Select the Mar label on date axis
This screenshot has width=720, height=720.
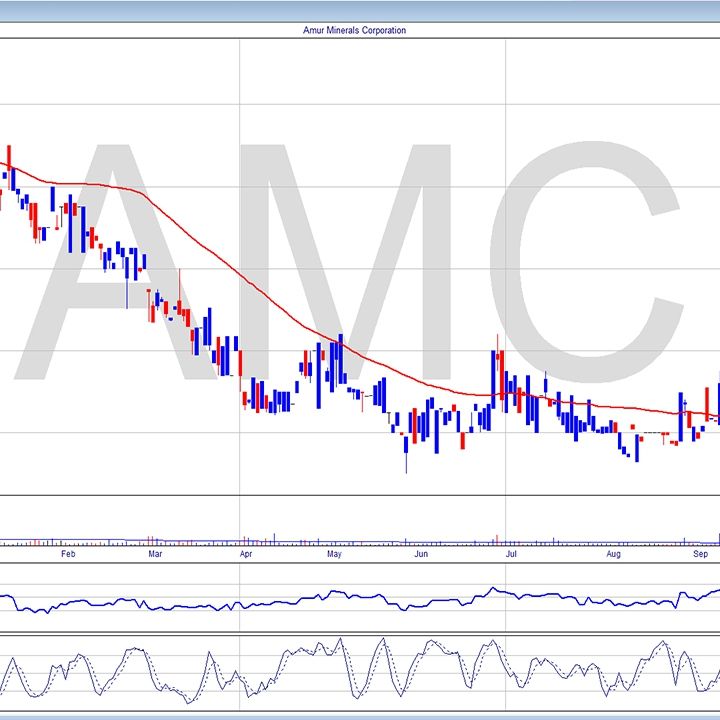pyautogui.click(x=155, y=553)
